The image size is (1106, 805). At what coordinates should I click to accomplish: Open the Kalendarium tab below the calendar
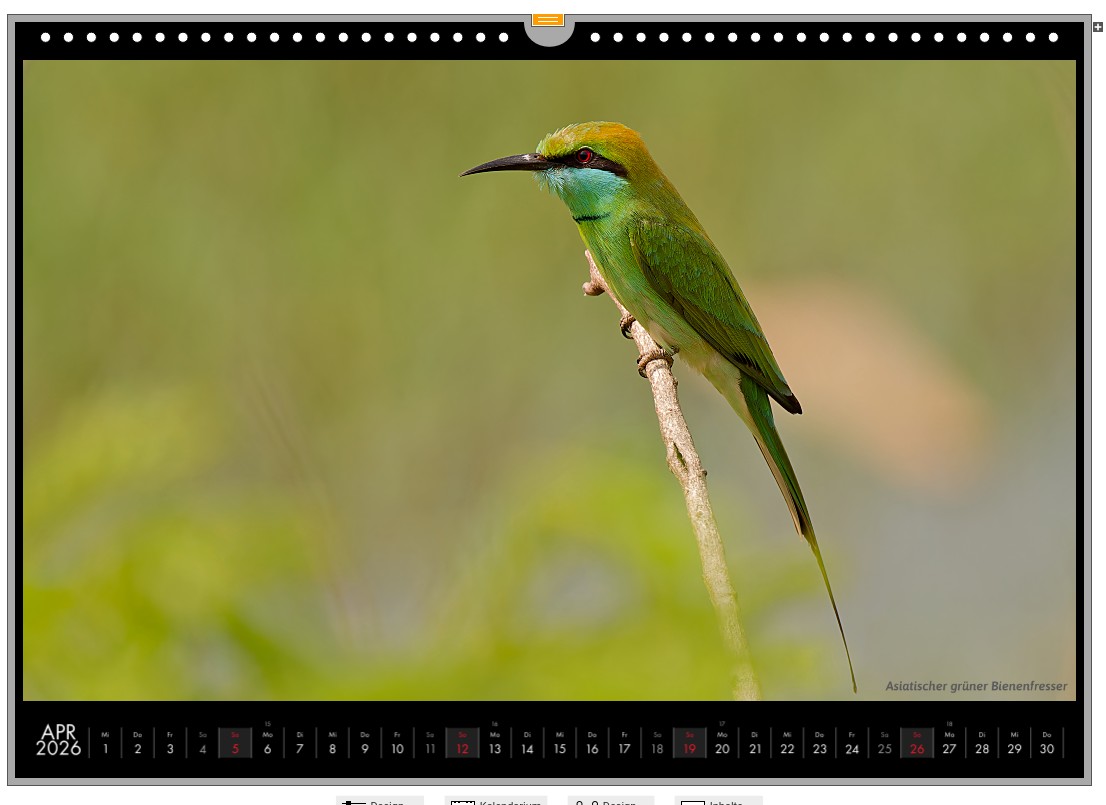(509, 802)
